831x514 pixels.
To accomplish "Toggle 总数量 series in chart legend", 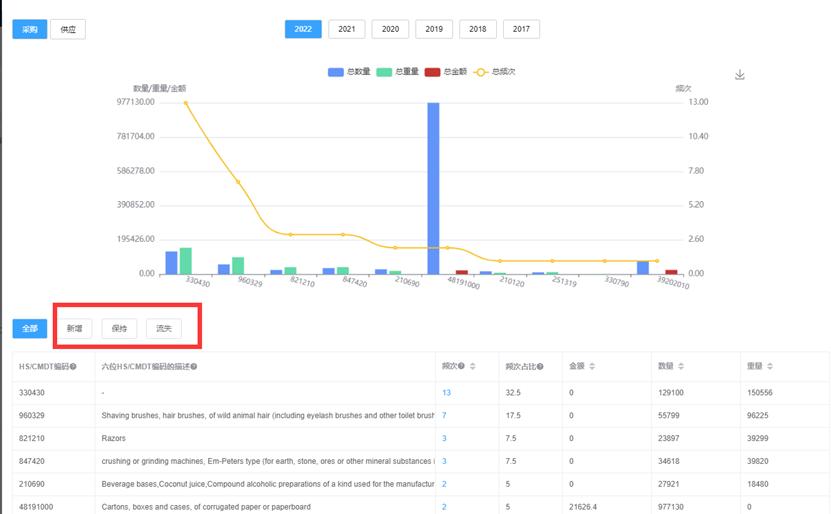I will tap(349, 72).
